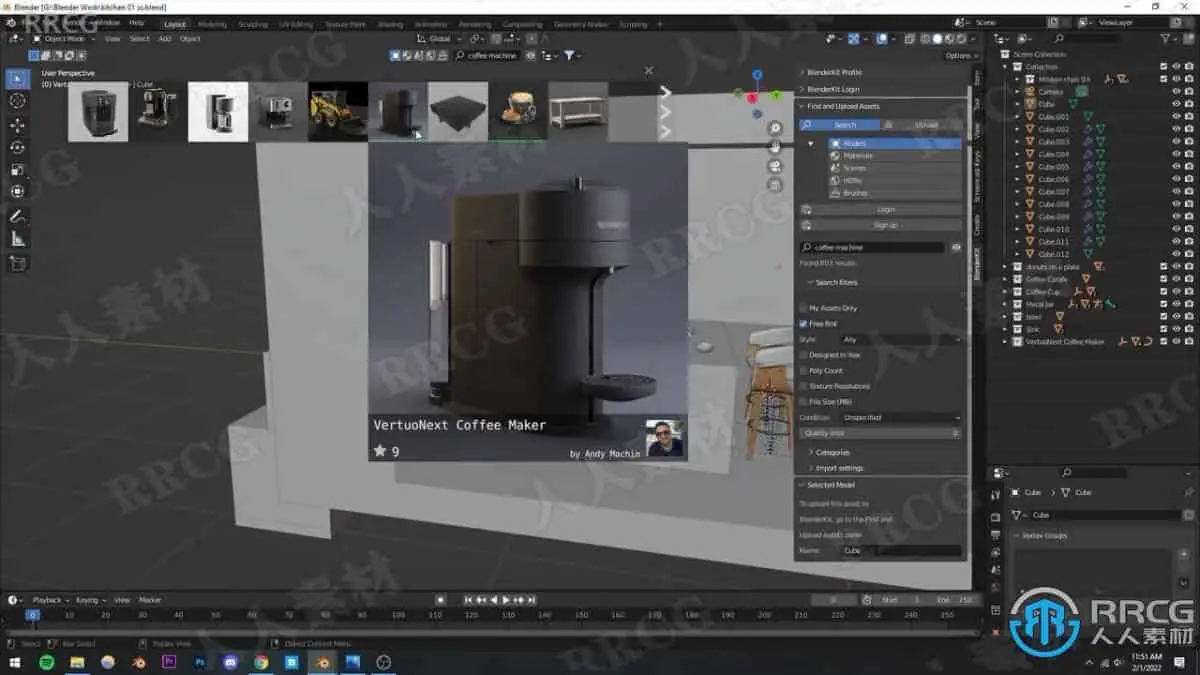Click the zoom magnifier icon in viewport gizmos
Viewport: 1200px width, 675px height.
[x=775, y=129]
